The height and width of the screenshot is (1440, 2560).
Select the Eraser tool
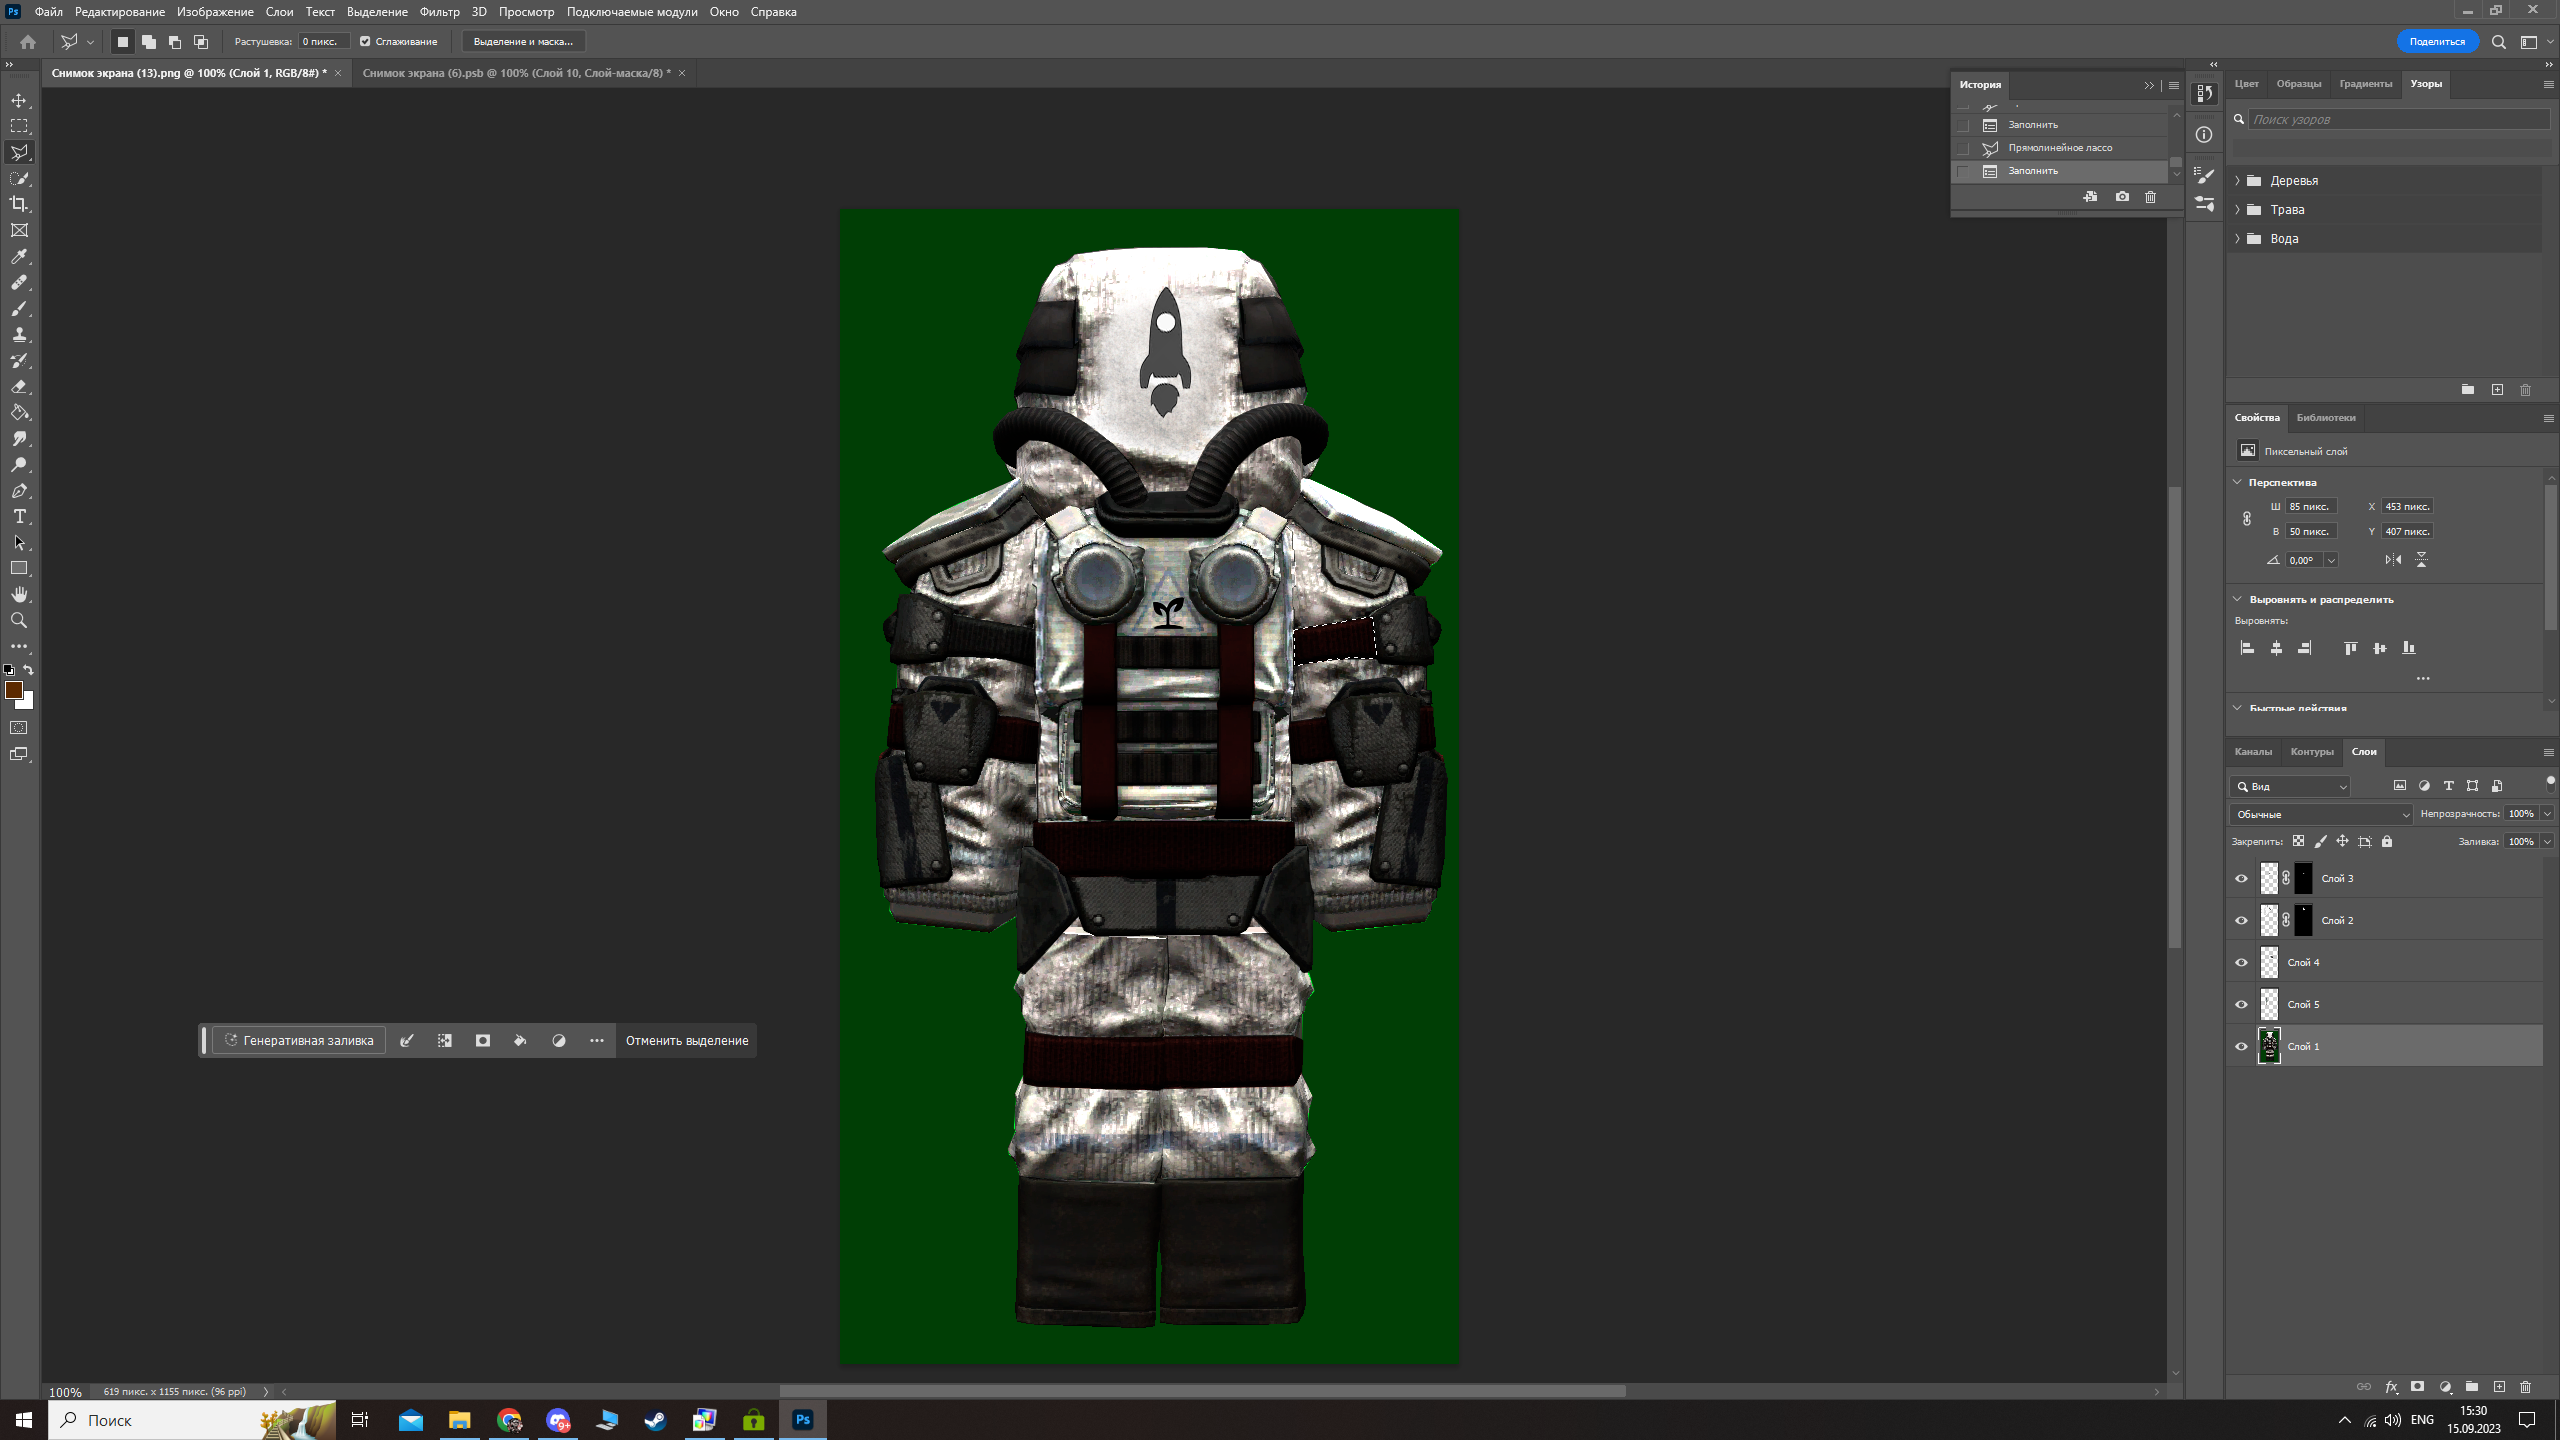(19, 386)
